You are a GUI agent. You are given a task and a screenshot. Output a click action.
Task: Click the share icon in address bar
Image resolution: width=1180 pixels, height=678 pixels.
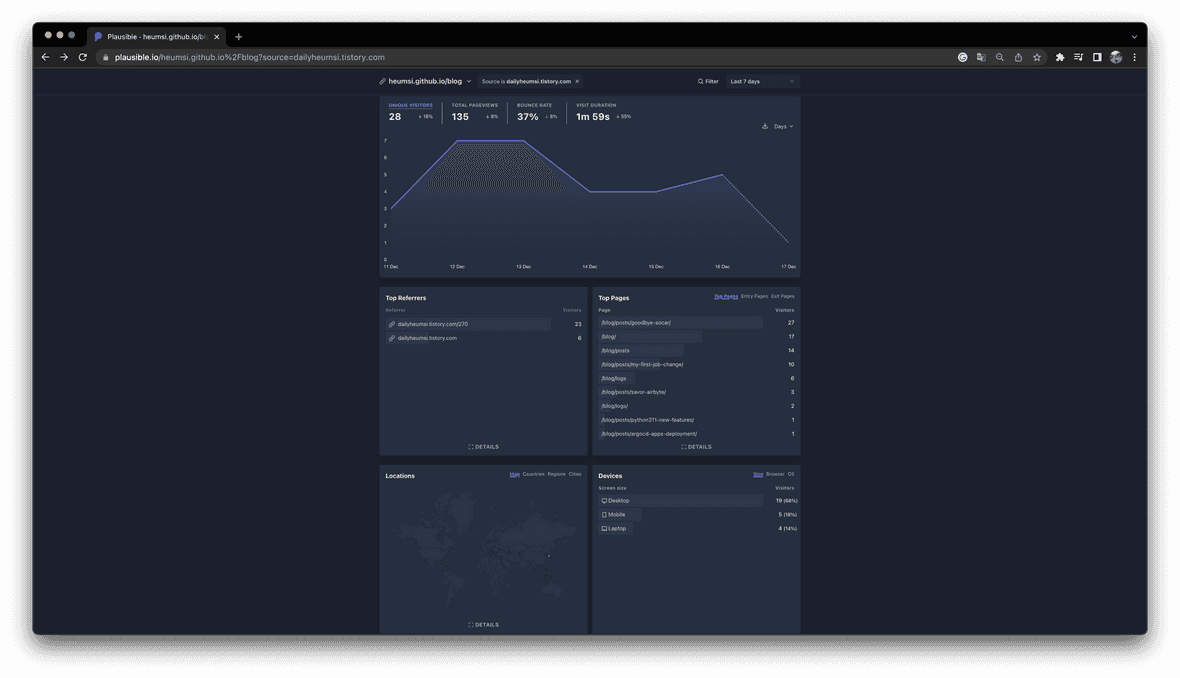coord(1018,57)
